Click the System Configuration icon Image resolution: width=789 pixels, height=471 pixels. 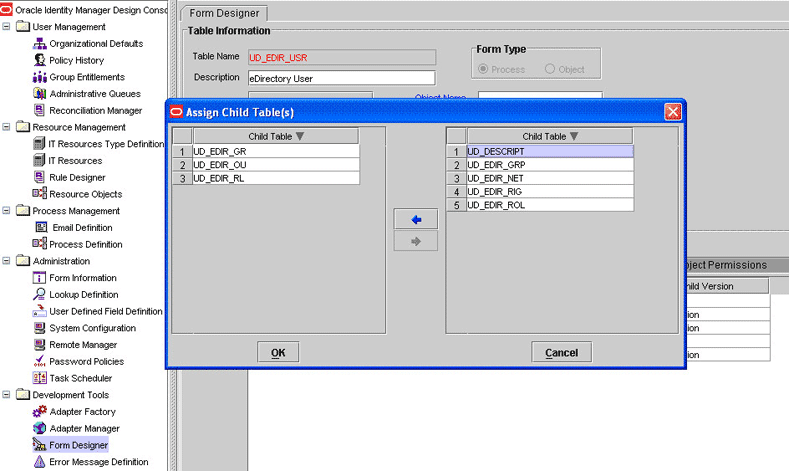coord(39,328)
